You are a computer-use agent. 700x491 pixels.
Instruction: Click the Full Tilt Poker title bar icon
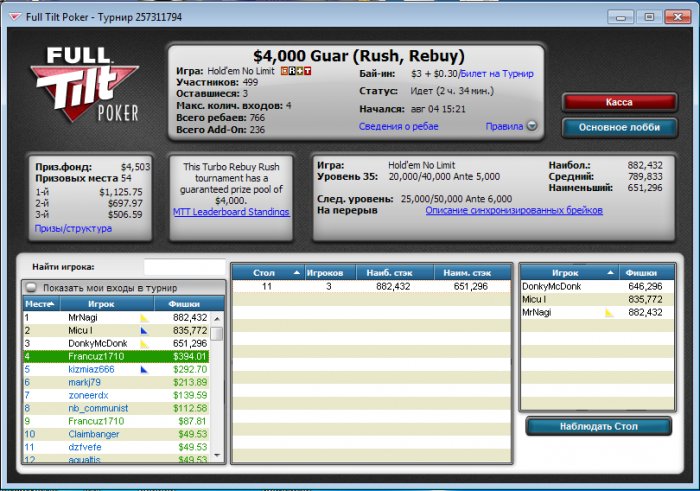pyautogui.click(x=15, y=17)
